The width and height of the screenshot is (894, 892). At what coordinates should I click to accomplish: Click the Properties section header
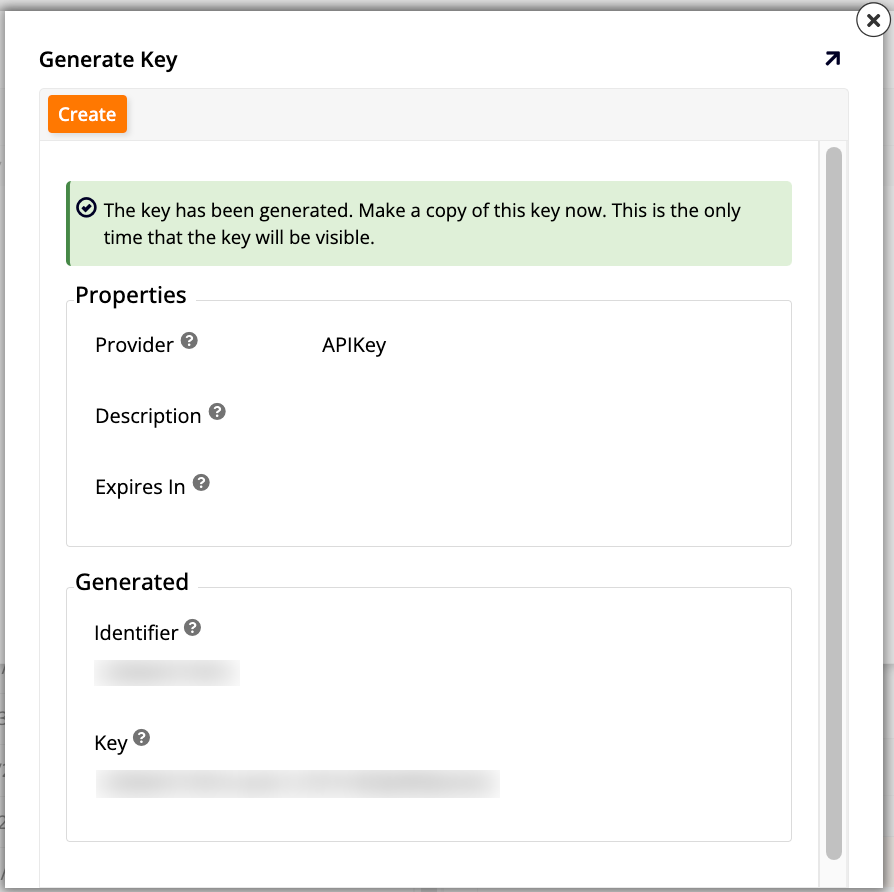tap(130, 294)
